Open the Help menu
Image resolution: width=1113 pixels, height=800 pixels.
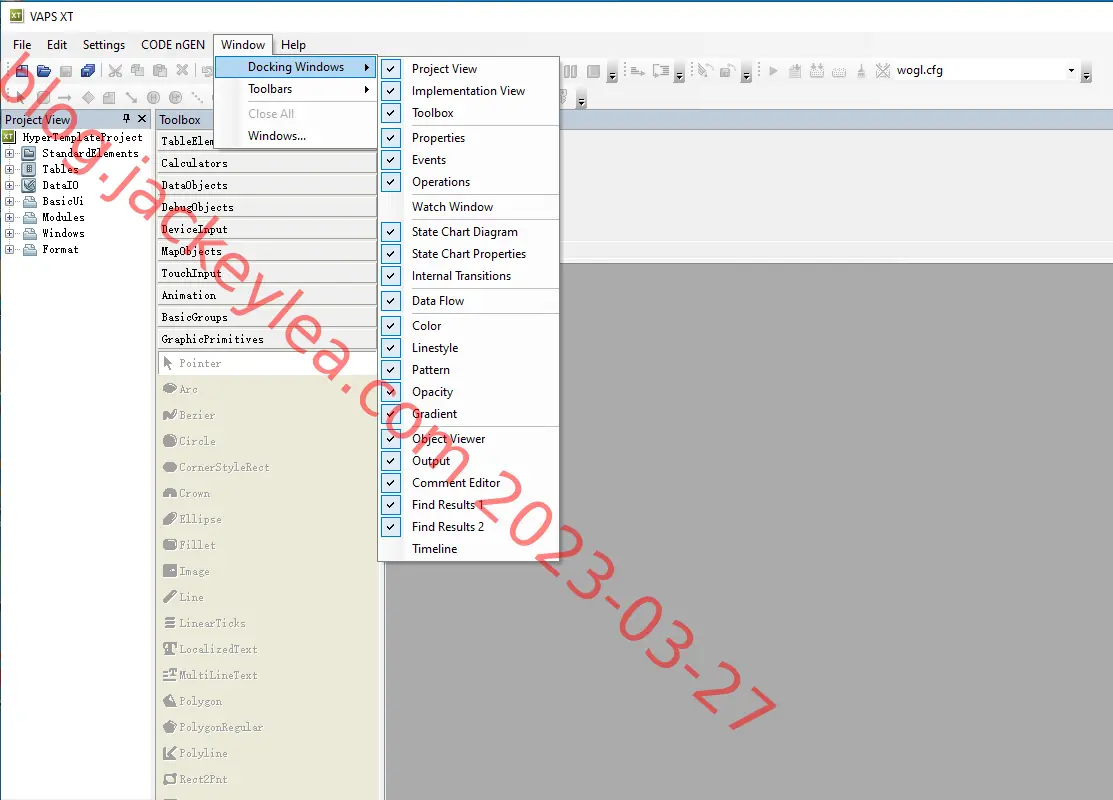[x=293, y=45]
